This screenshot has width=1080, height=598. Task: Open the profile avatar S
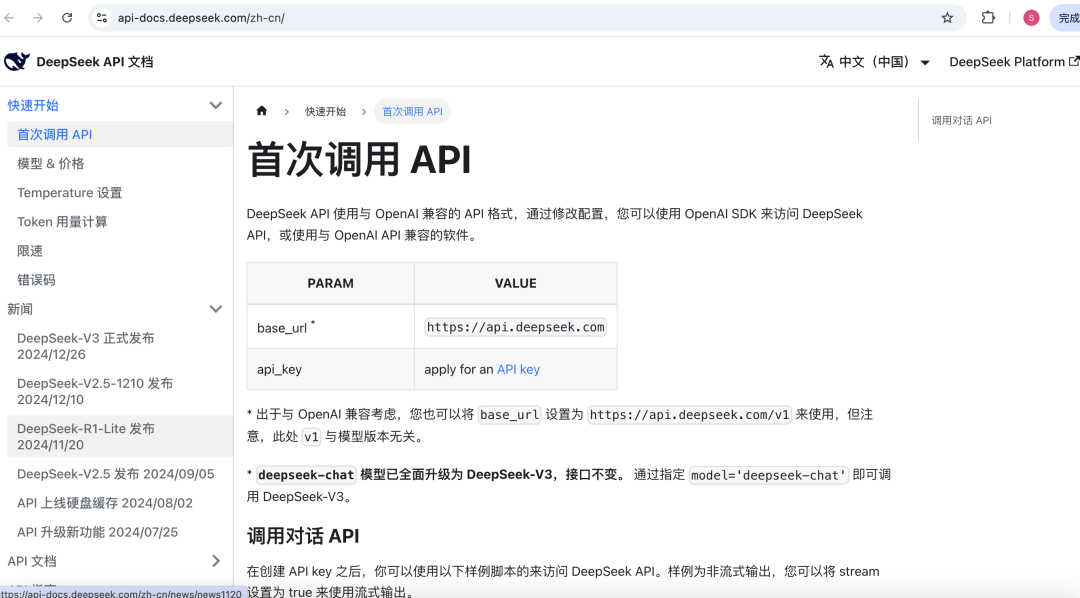1031,18
